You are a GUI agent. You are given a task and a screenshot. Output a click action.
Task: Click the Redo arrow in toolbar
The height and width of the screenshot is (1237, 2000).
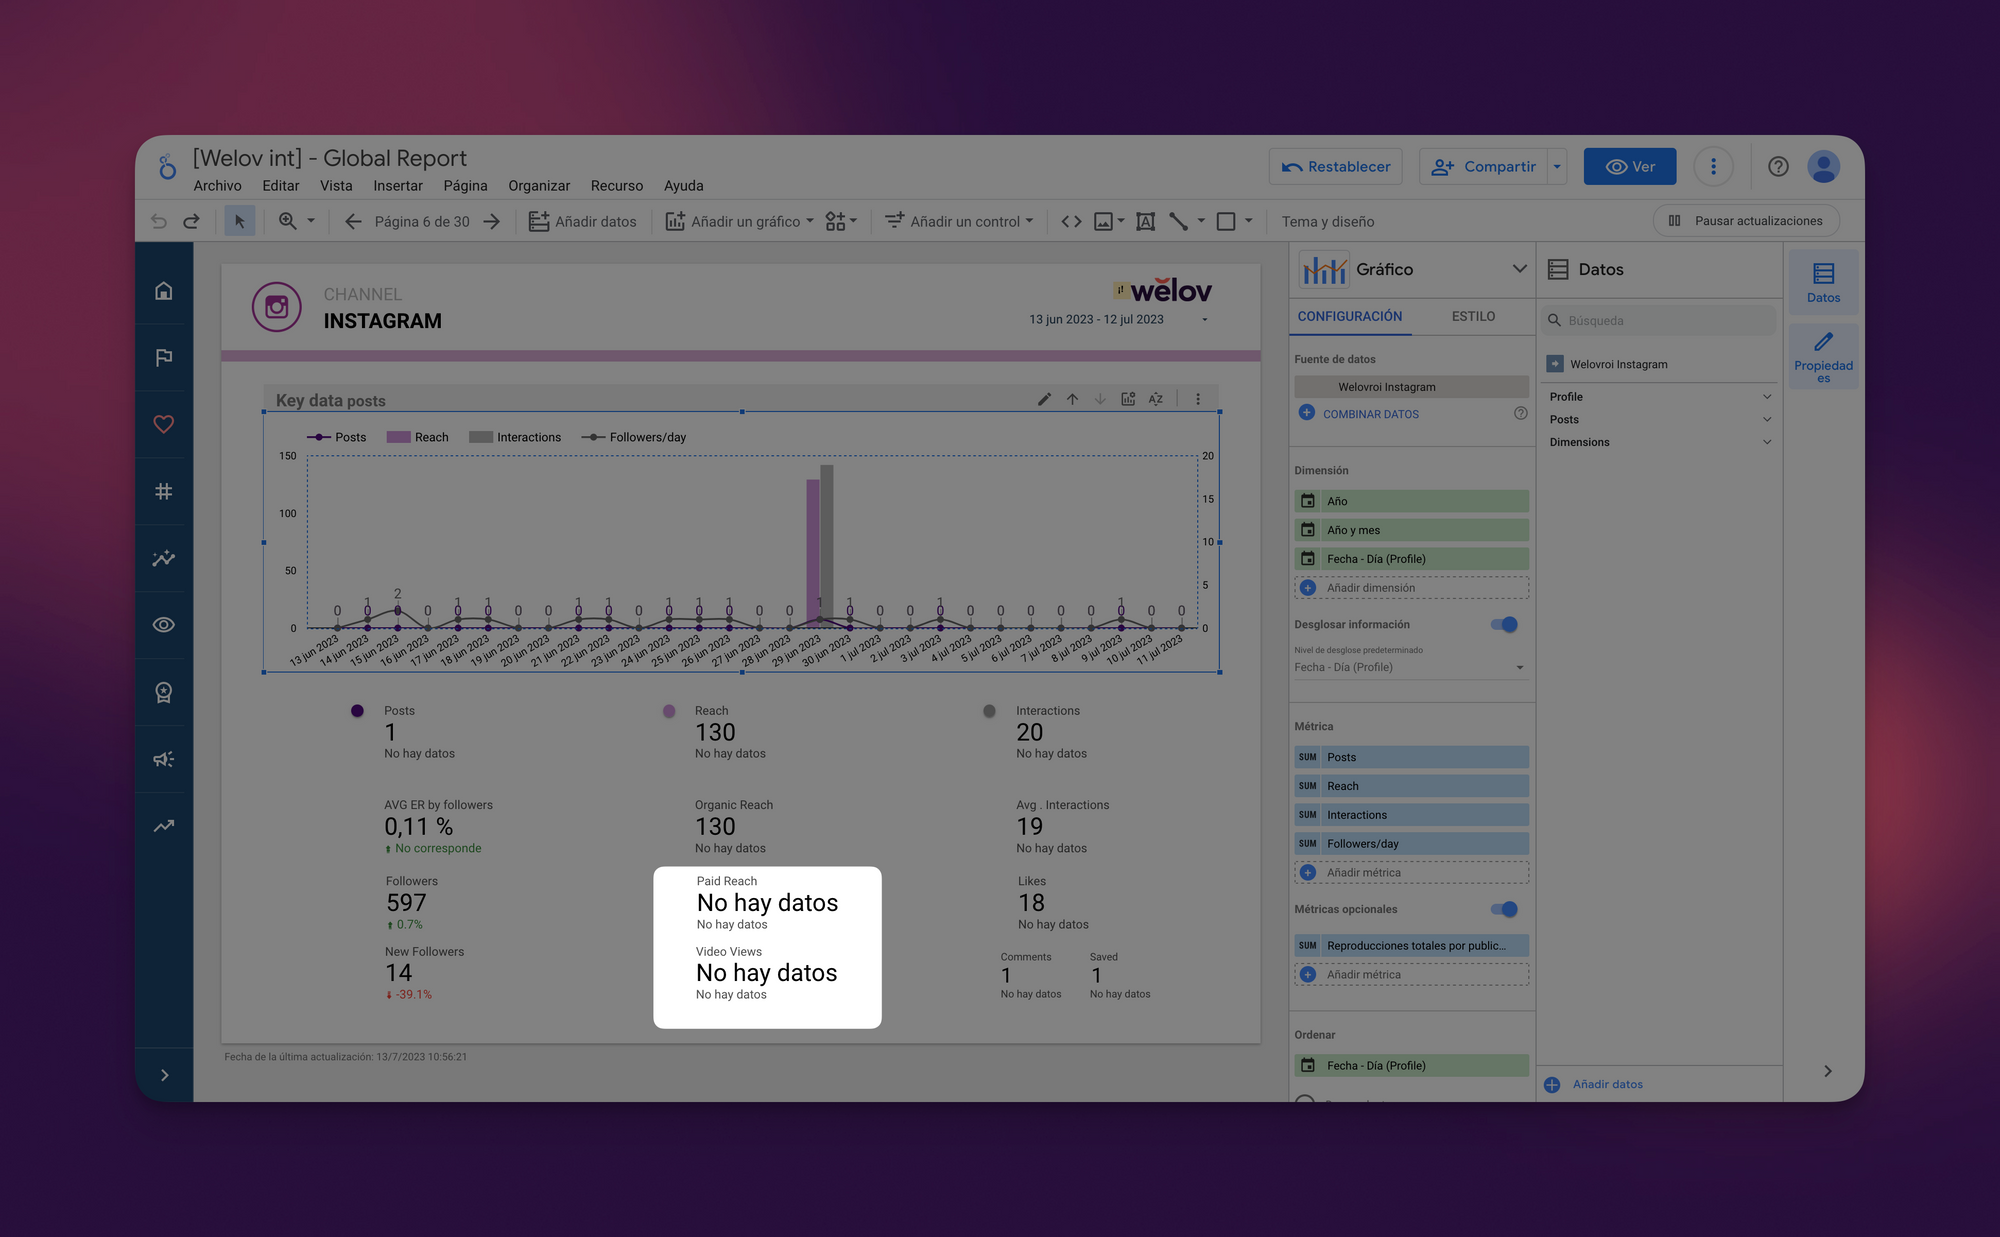[191, 221]
